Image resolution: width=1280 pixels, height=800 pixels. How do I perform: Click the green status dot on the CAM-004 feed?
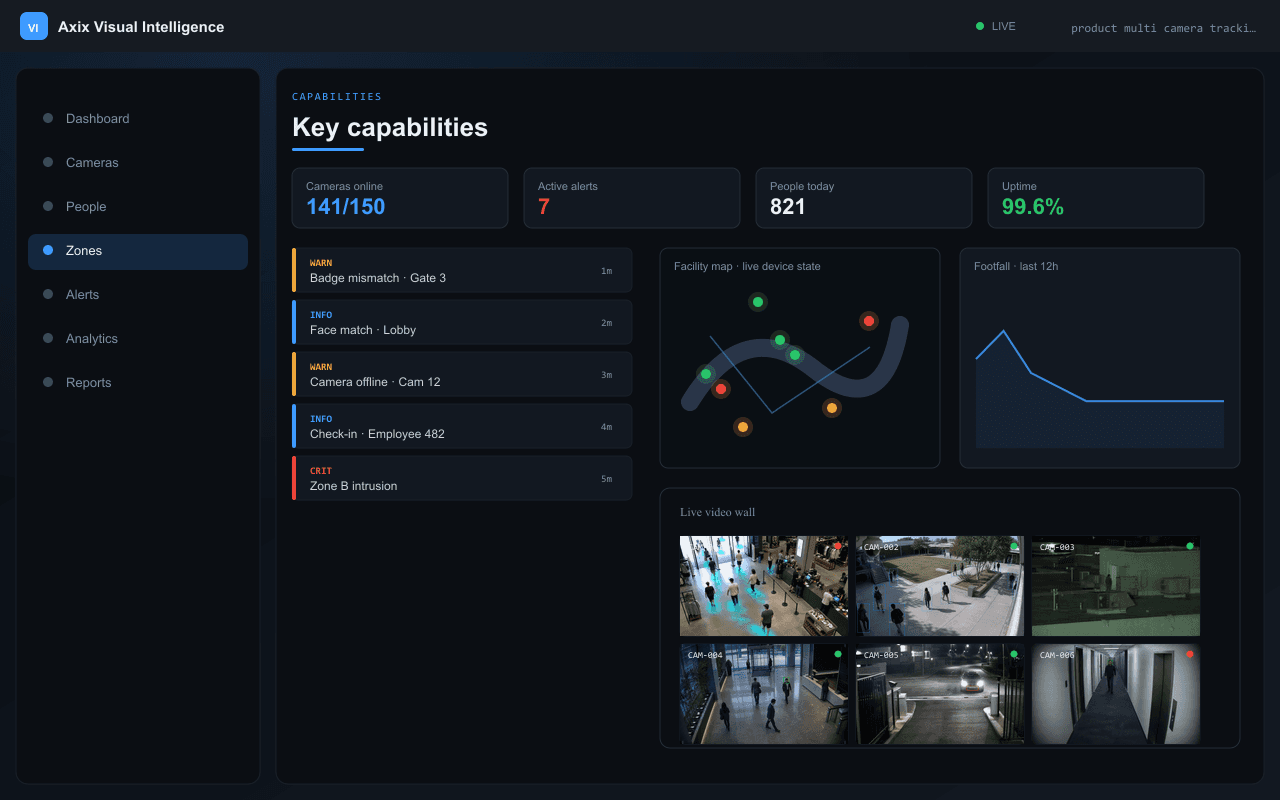838,654
